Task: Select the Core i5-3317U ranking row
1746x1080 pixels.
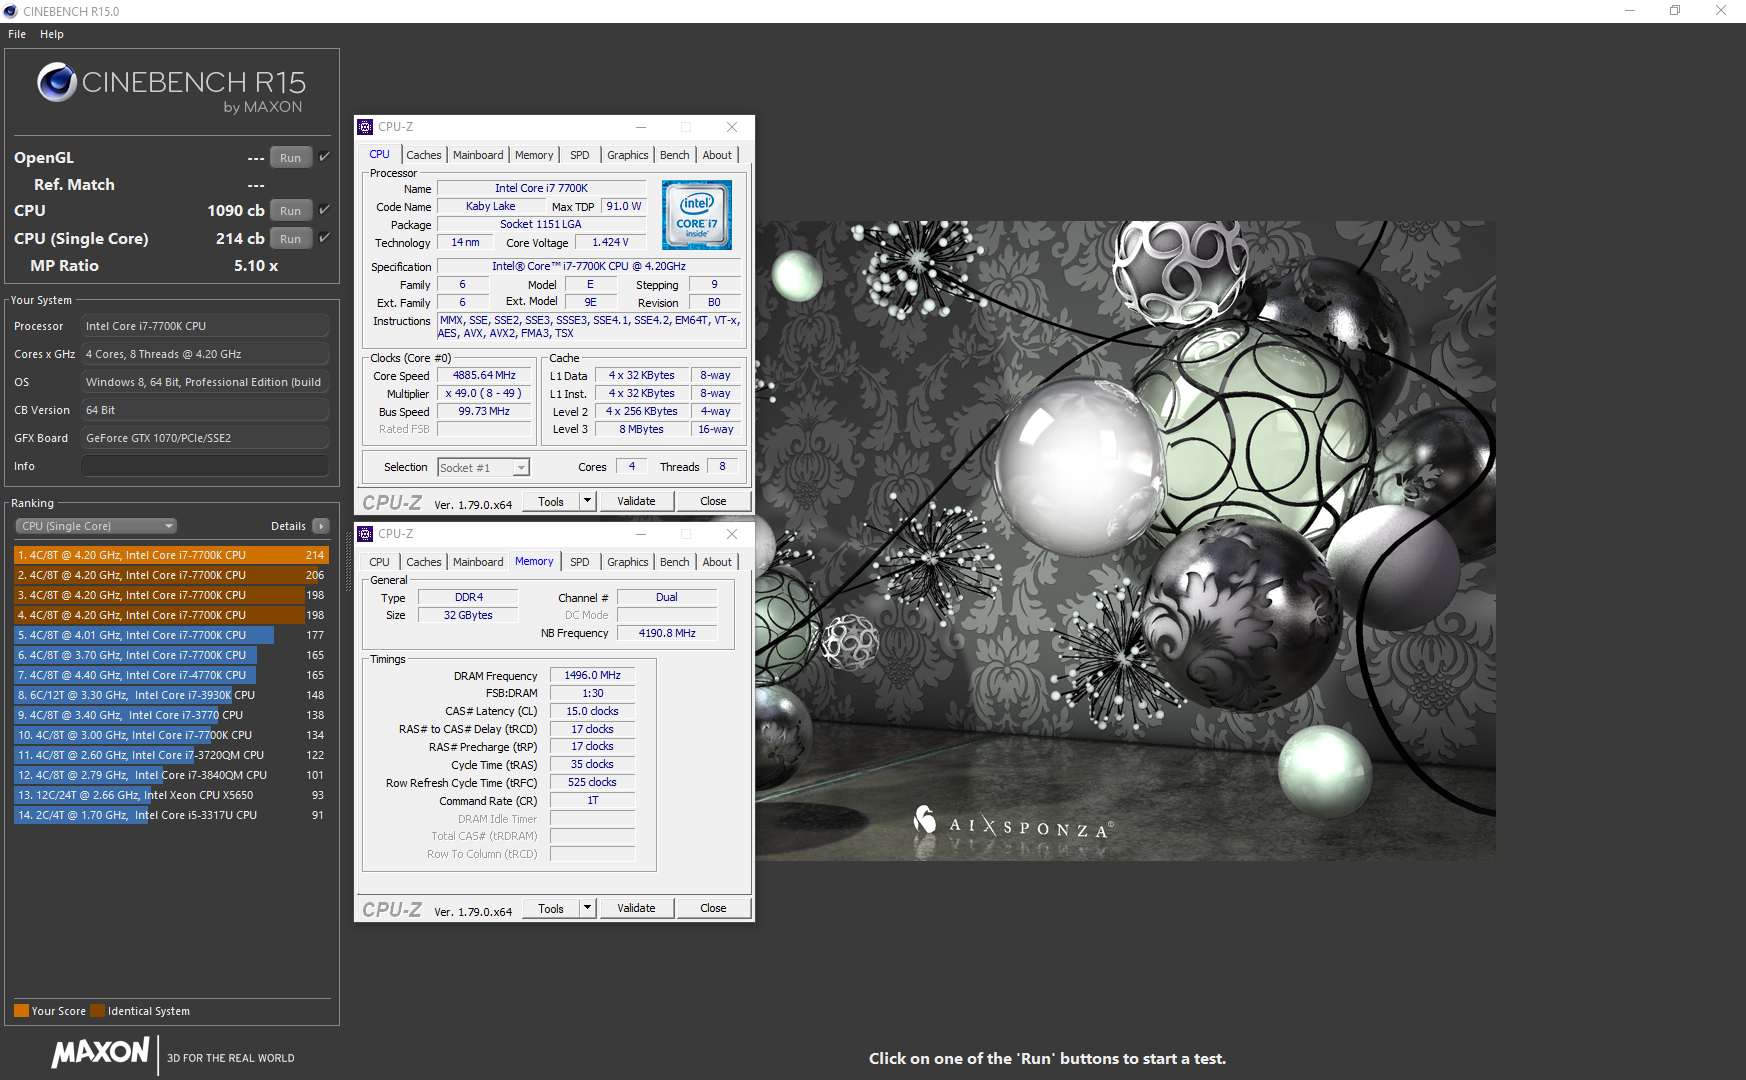Action: [171, 815]
